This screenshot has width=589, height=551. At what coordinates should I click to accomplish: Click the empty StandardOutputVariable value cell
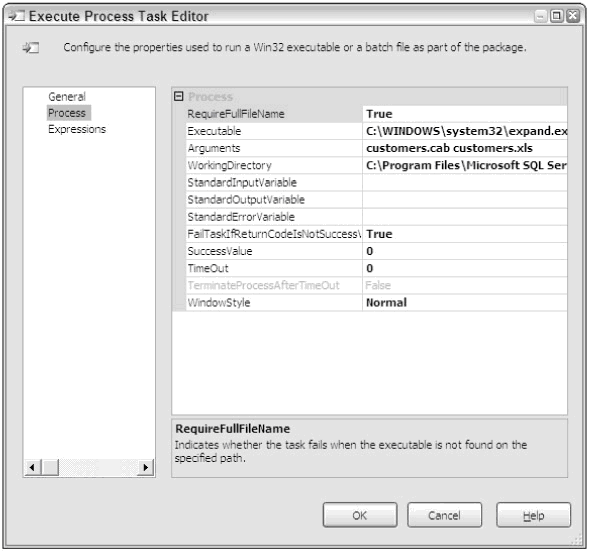465,200
